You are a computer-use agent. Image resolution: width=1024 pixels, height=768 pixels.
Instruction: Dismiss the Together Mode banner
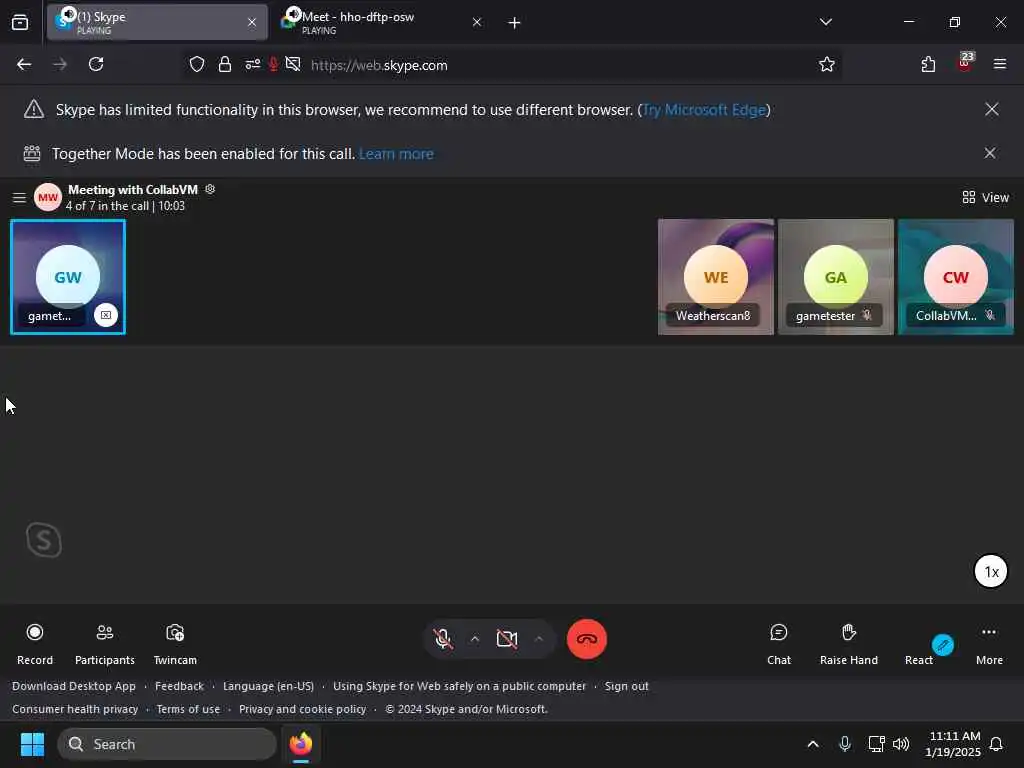[990, 153]
